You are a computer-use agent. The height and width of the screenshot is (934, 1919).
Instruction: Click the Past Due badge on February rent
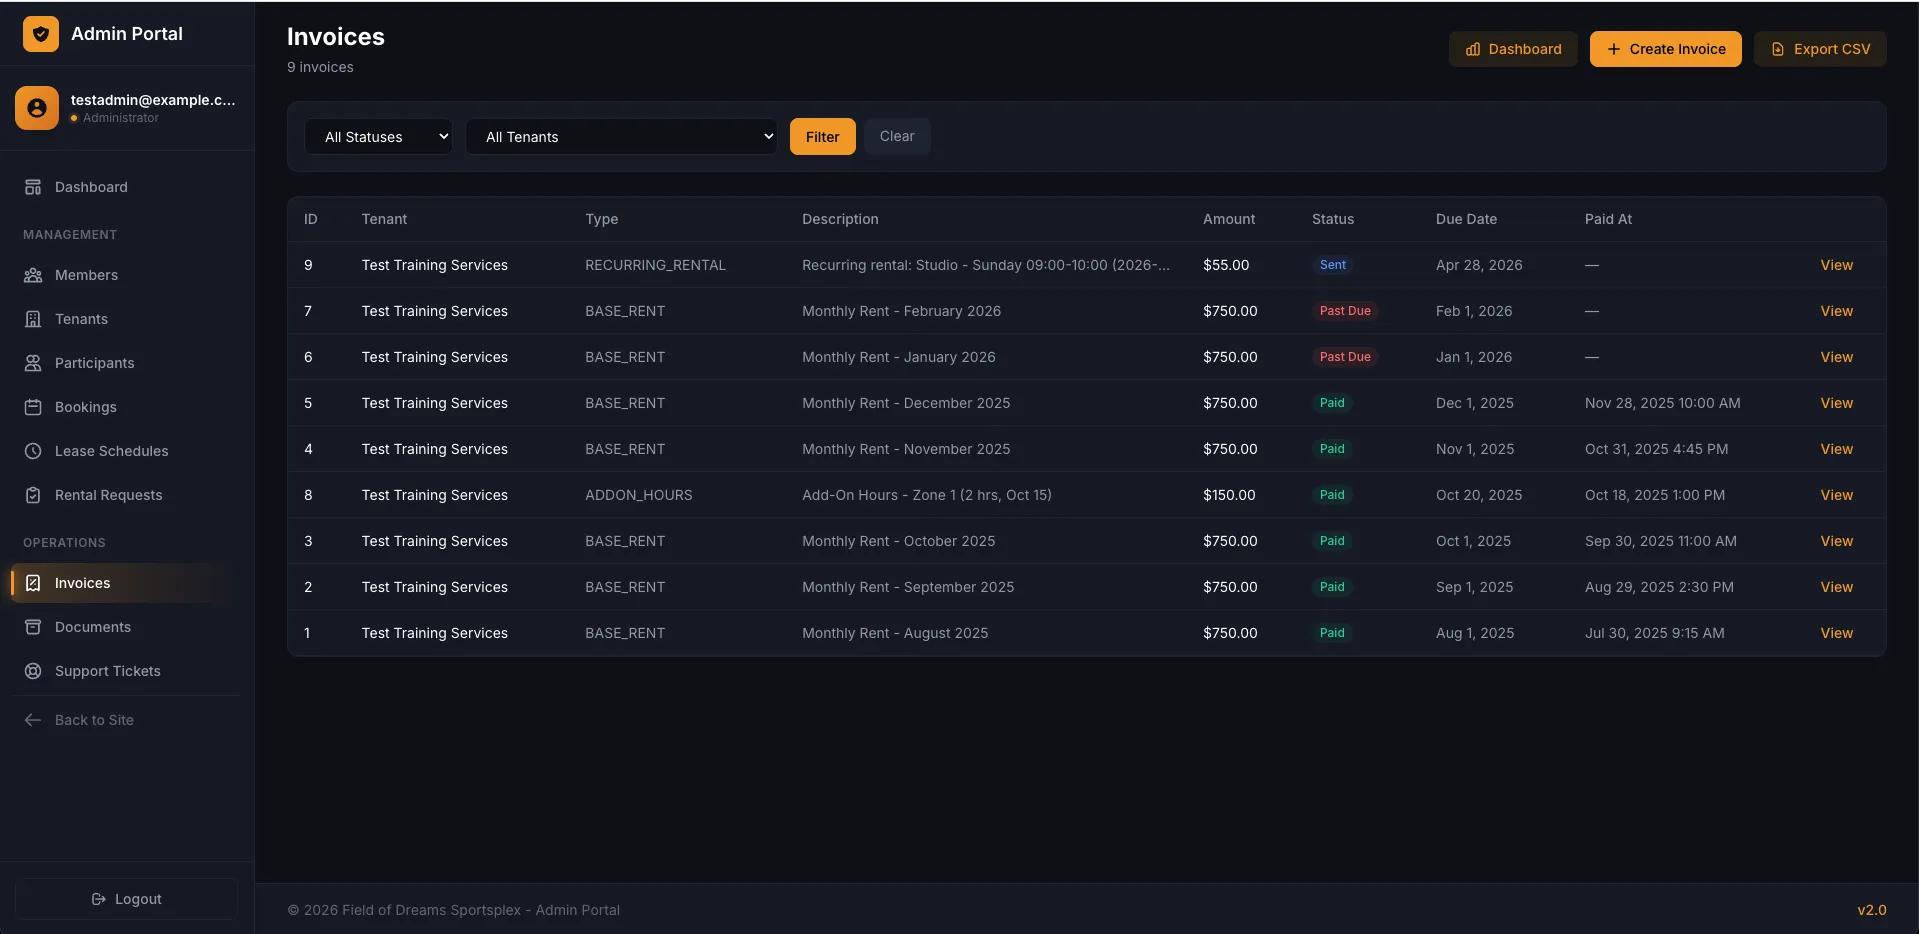coord(1345,311)
